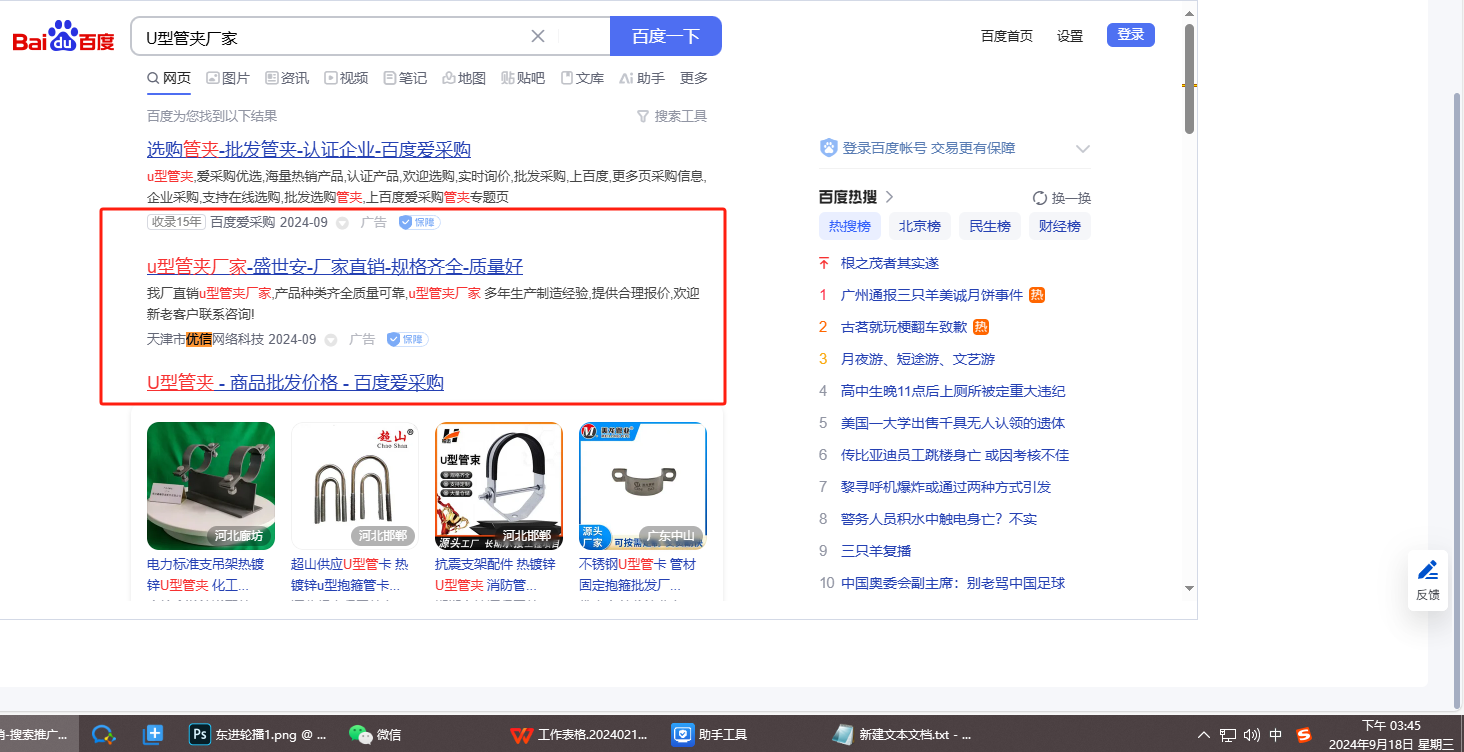Click the 反馈 feedback button
The width and height of the screenshot is (1464, 752).
tap(1428, 580)
